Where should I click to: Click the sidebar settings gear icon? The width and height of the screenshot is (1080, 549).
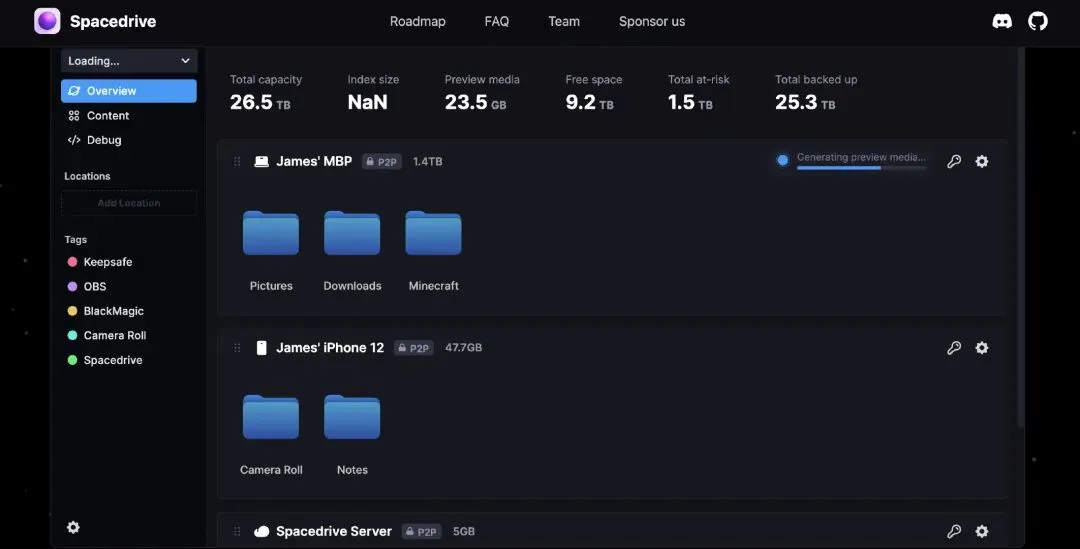tap(73, 527)
